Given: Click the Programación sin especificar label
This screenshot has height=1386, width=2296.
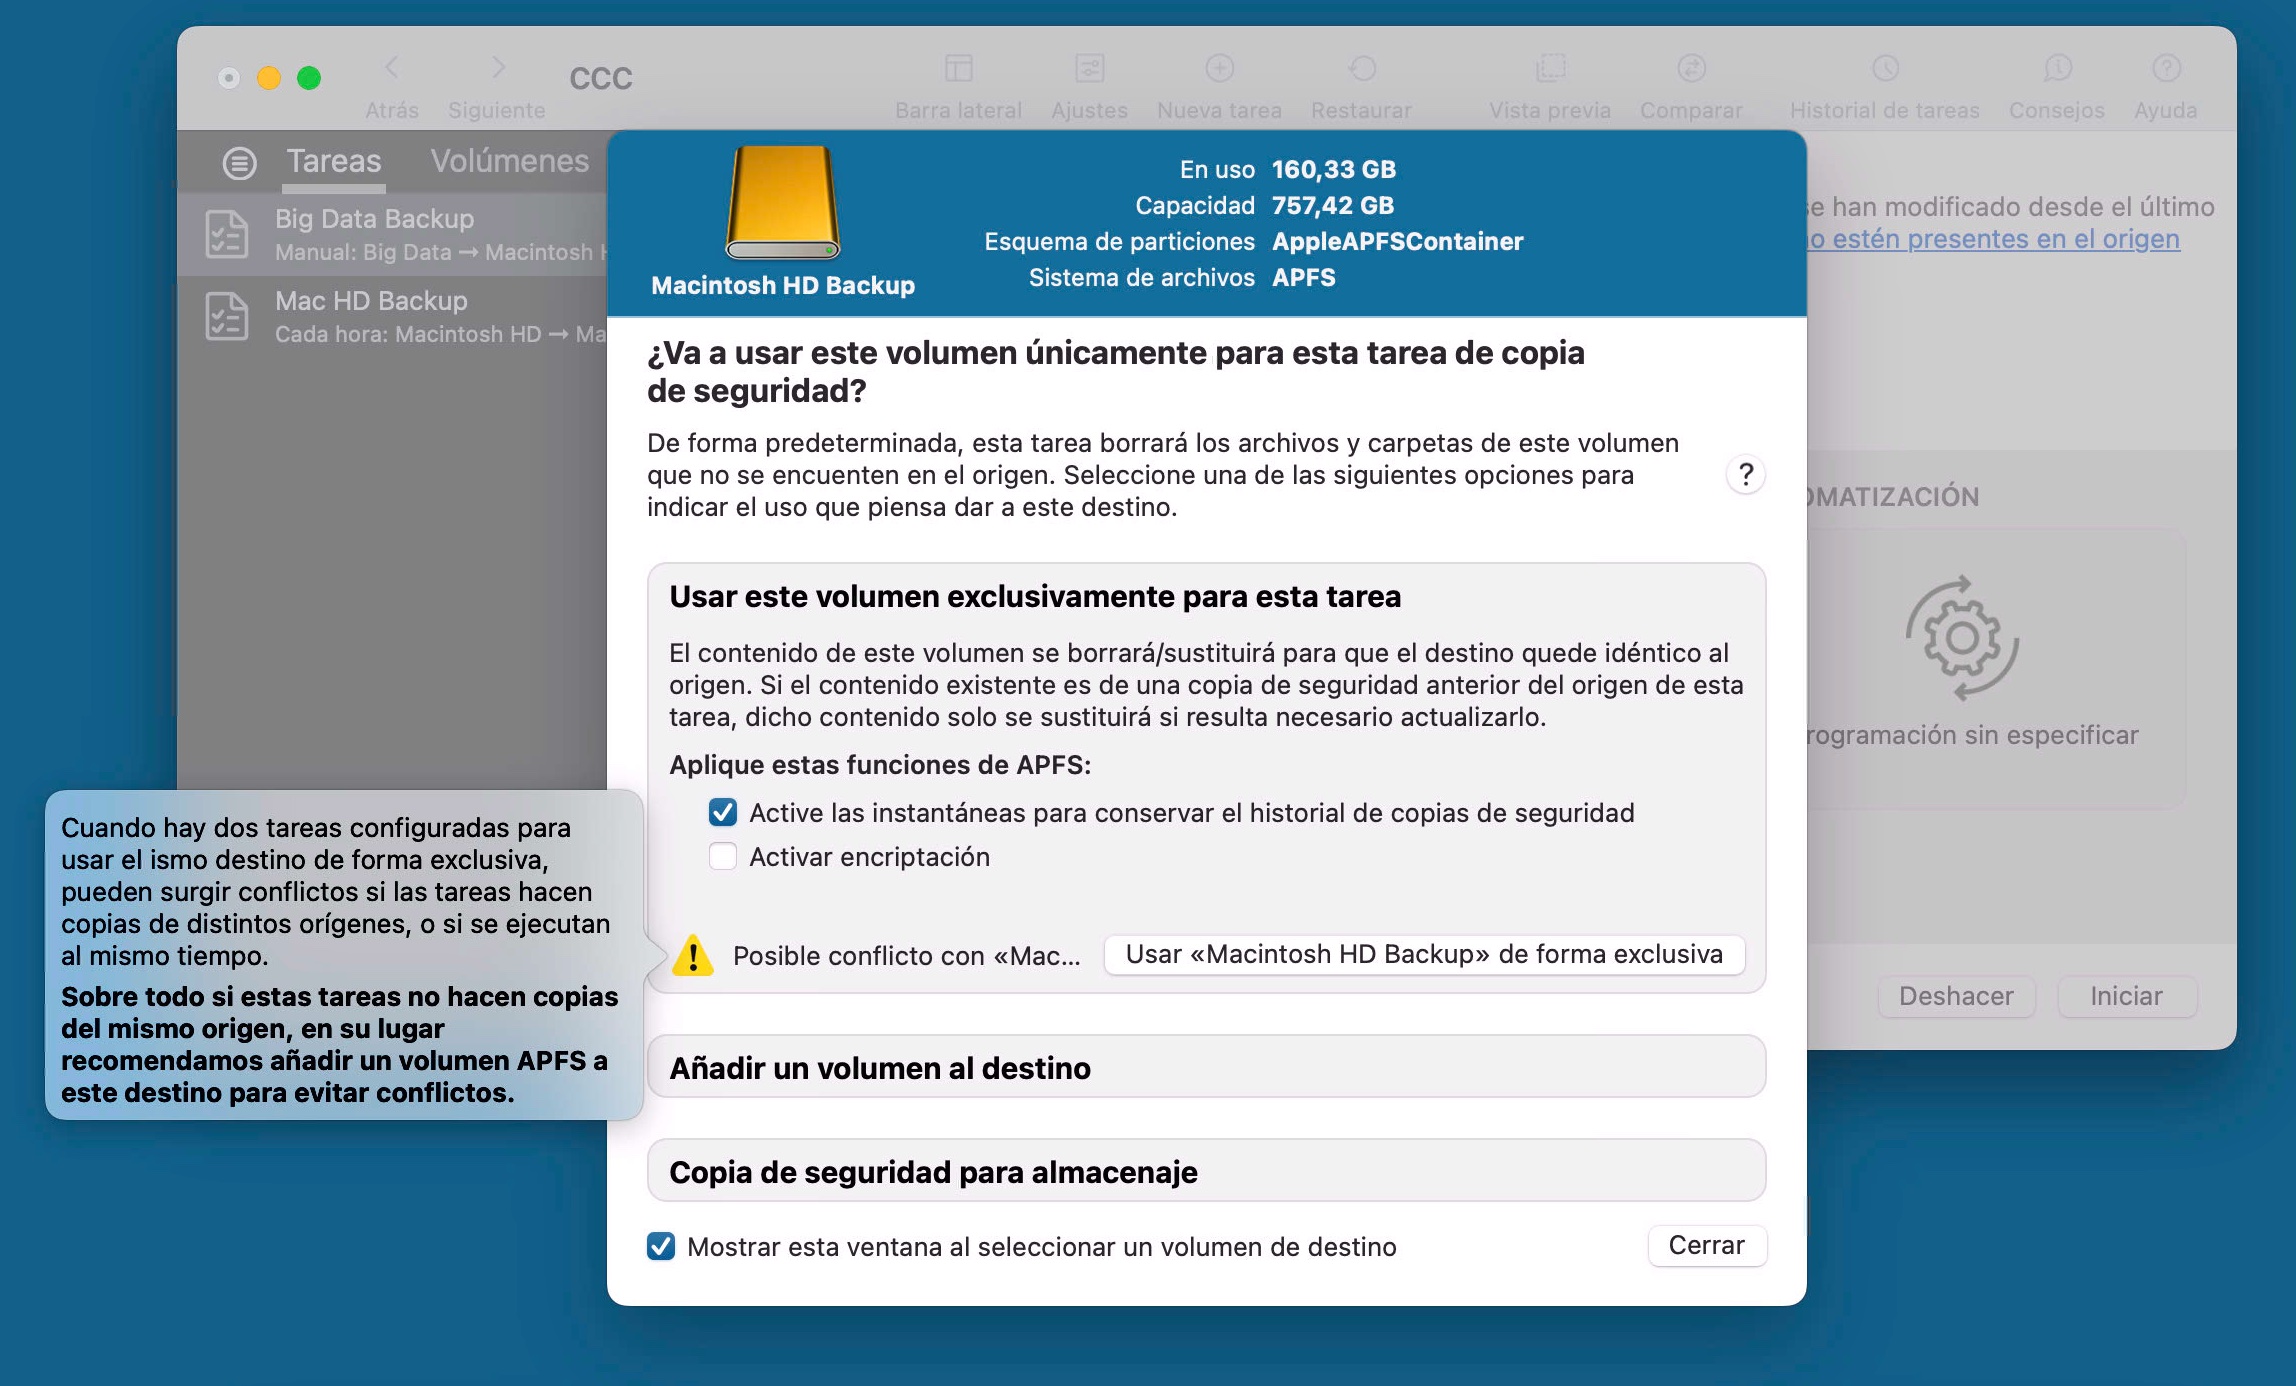Looking at the screenshot, I should pyautogui.click(x=1972, y=735).
